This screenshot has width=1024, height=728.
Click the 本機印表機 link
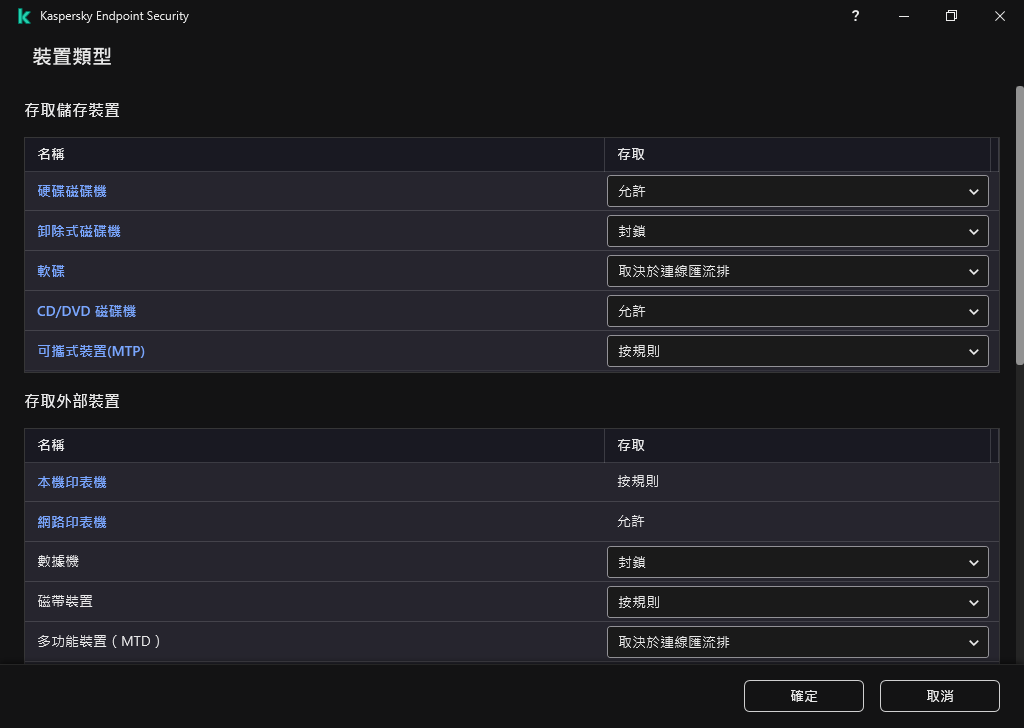point(72,482)
